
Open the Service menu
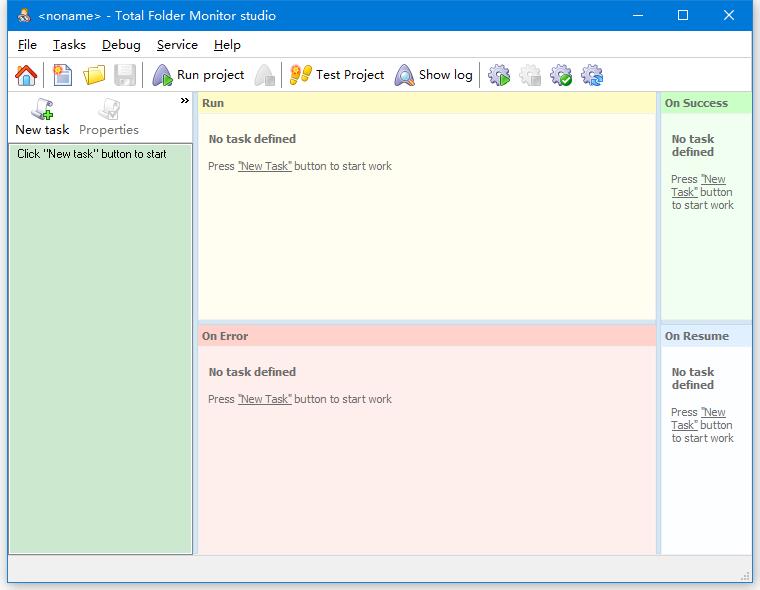pos(177,45)
